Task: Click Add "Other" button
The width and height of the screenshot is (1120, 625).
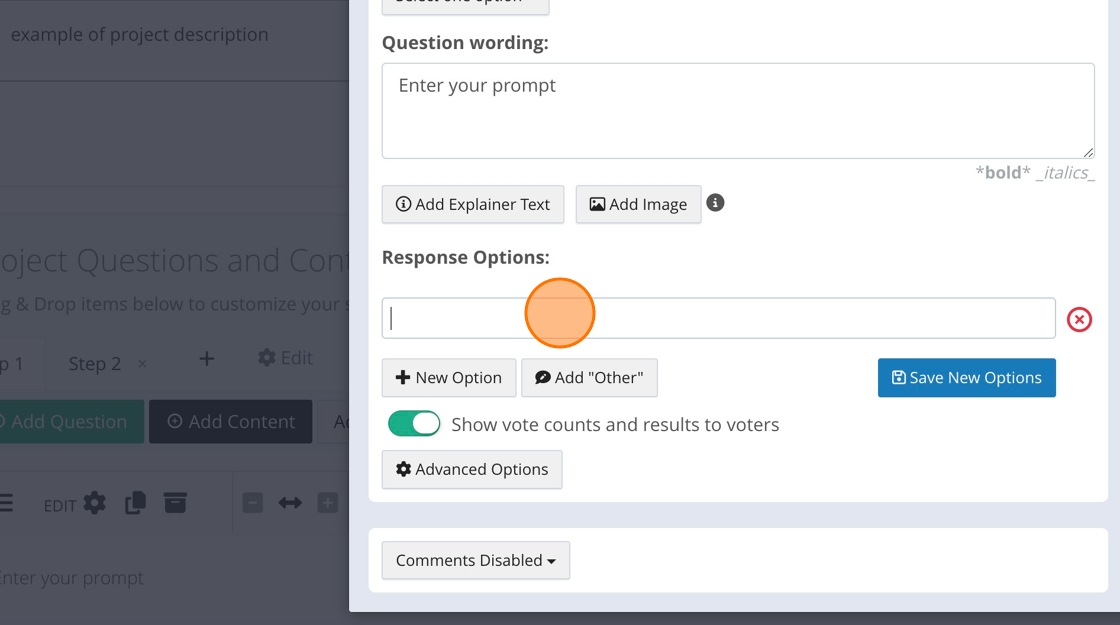Action: (x=589, y=378)
